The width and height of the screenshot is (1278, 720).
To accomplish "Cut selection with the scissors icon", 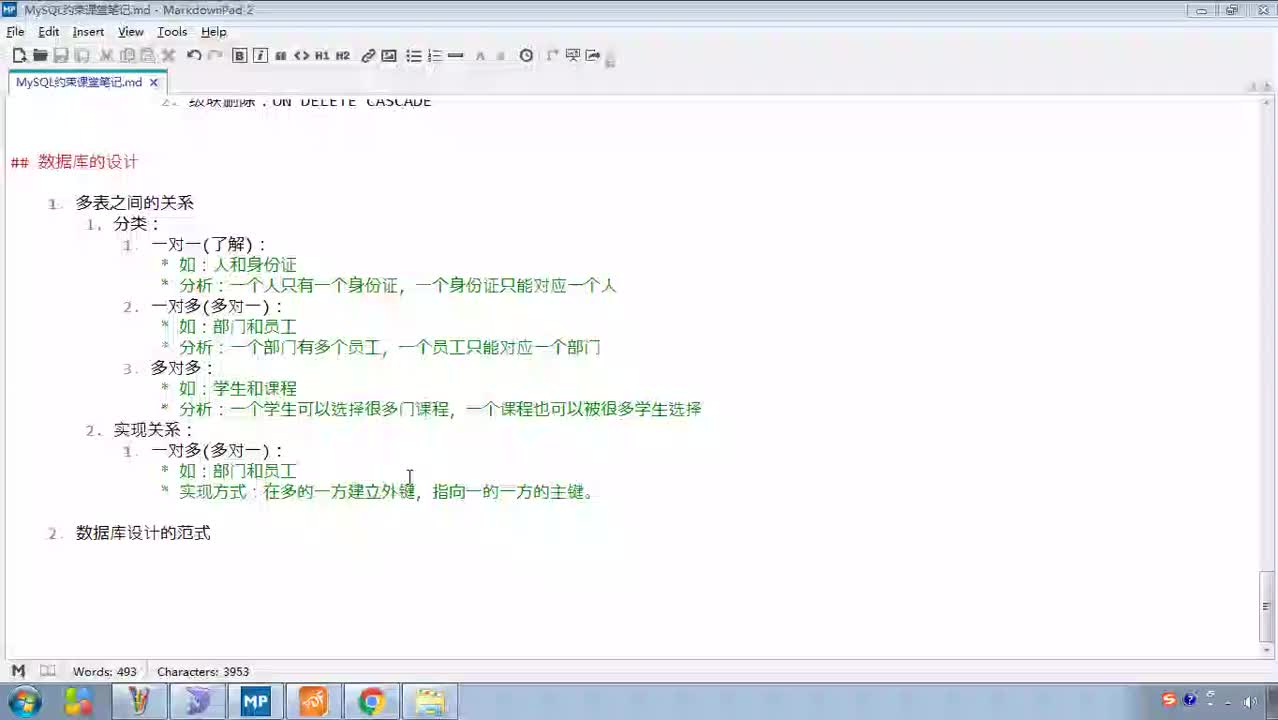I will point(106,56).
